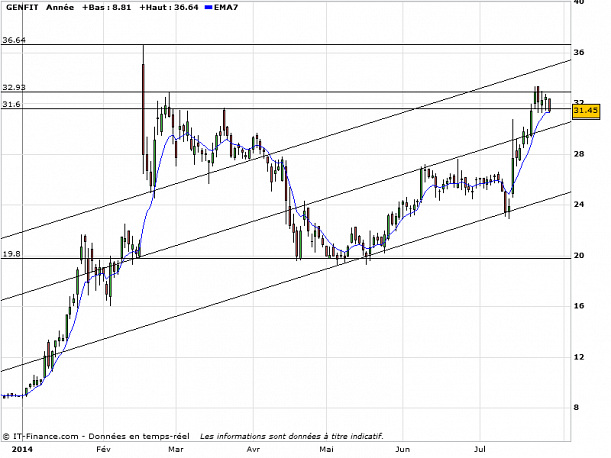This screenshot has height=458, width=611.
Task: Click the 19.8 support level label
Action: [11, 254]
